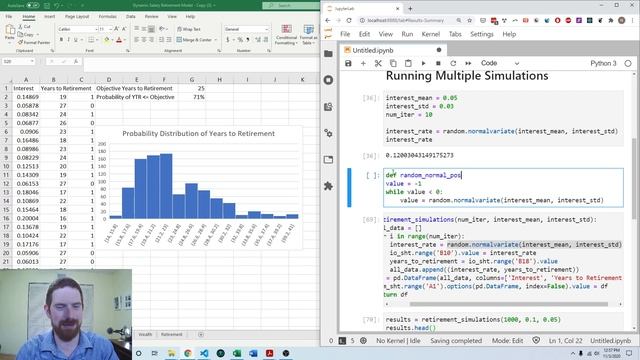Save the notebook in JupyterLab toolbar
640x360 pixels.
click(348, 63)
